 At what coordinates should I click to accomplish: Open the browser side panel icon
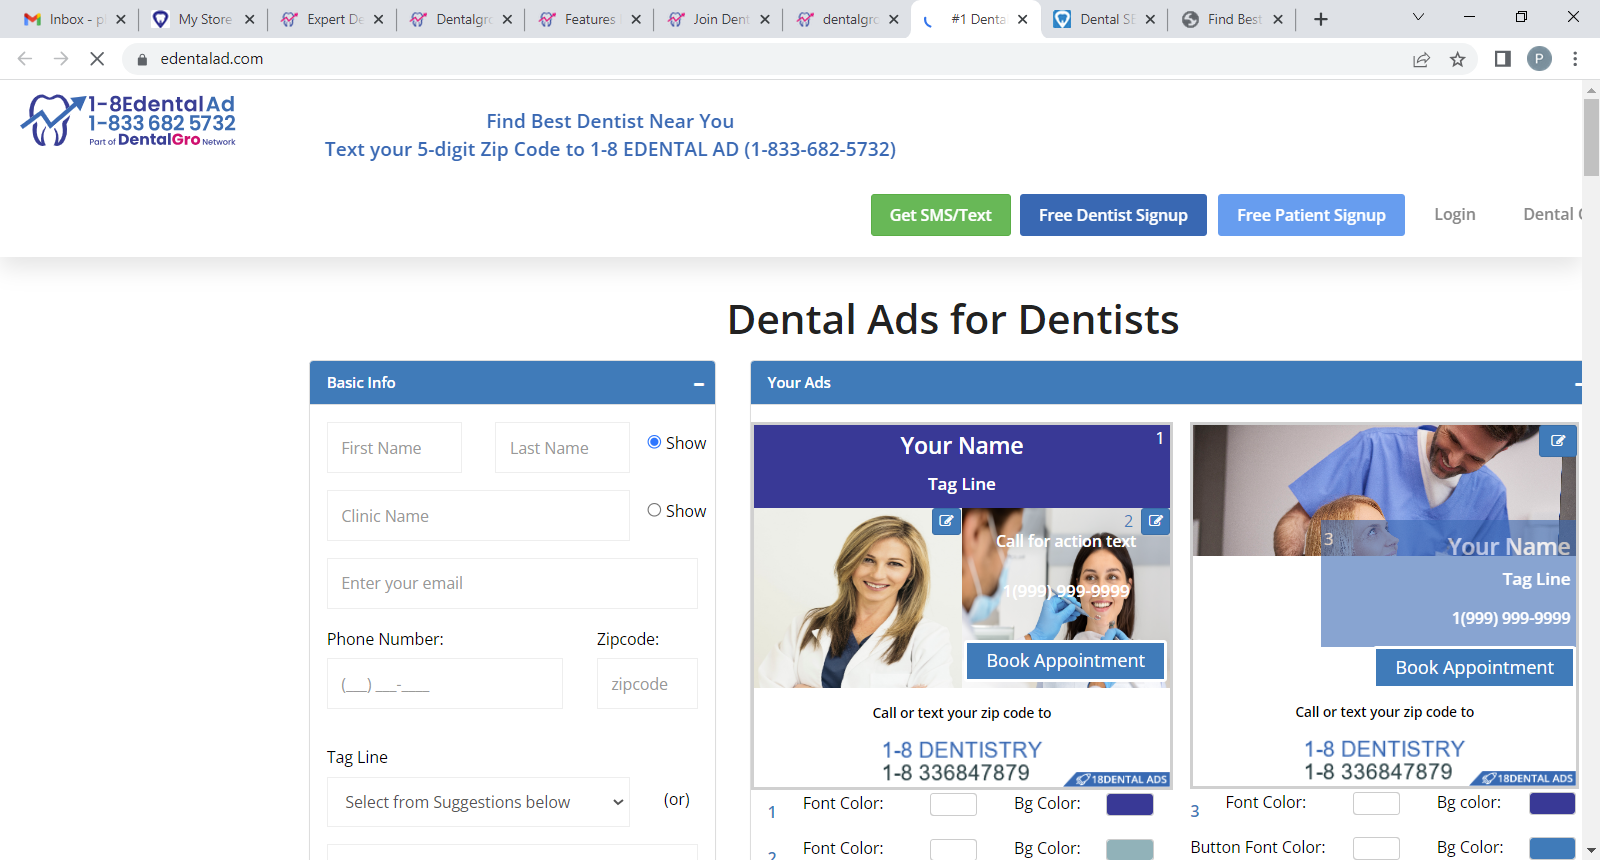click(x=1502, y=59)
